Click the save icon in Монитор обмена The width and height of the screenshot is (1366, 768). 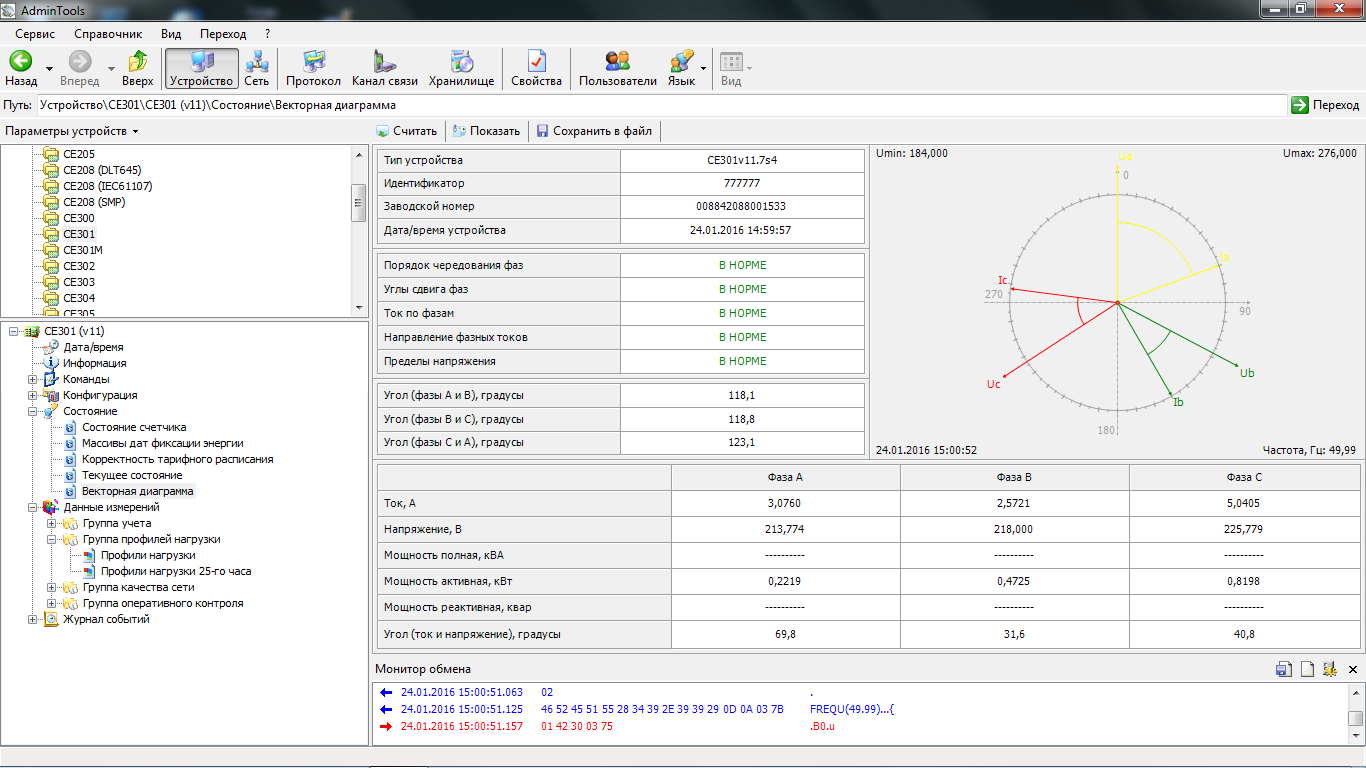coord(1283,669)
